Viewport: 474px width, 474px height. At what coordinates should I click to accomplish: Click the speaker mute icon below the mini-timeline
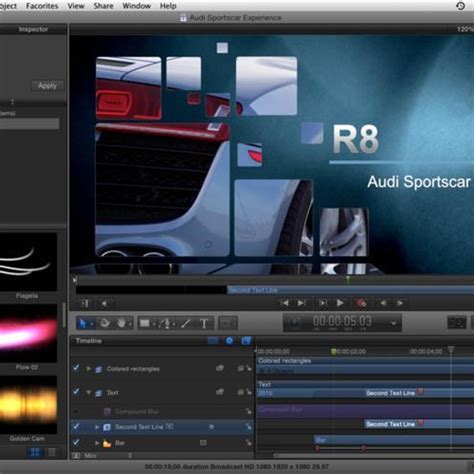coord(104,303)
